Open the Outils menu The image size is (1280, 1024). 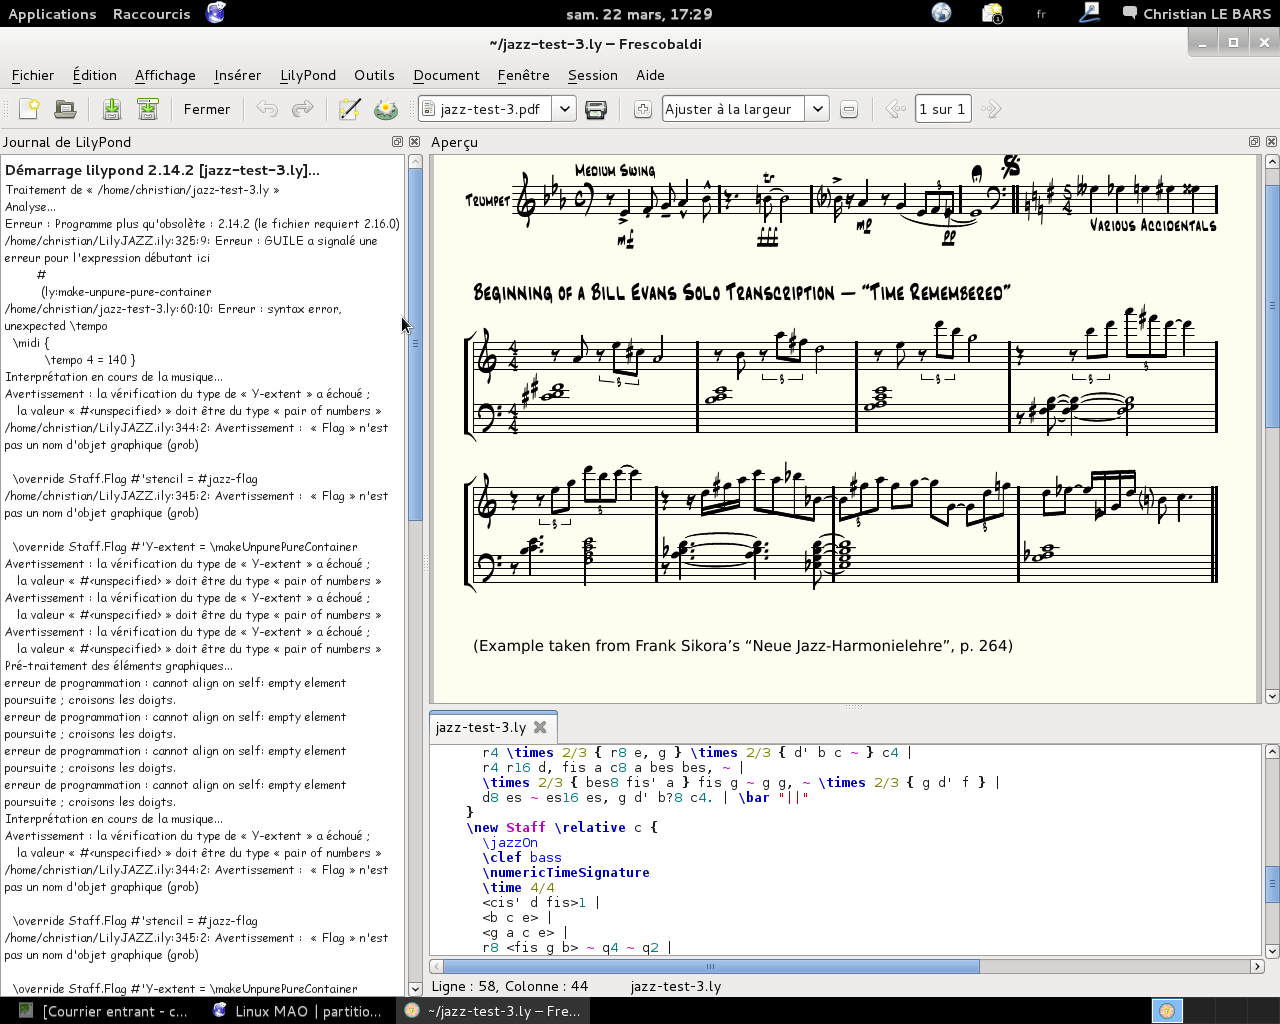[x=374, y=75]
